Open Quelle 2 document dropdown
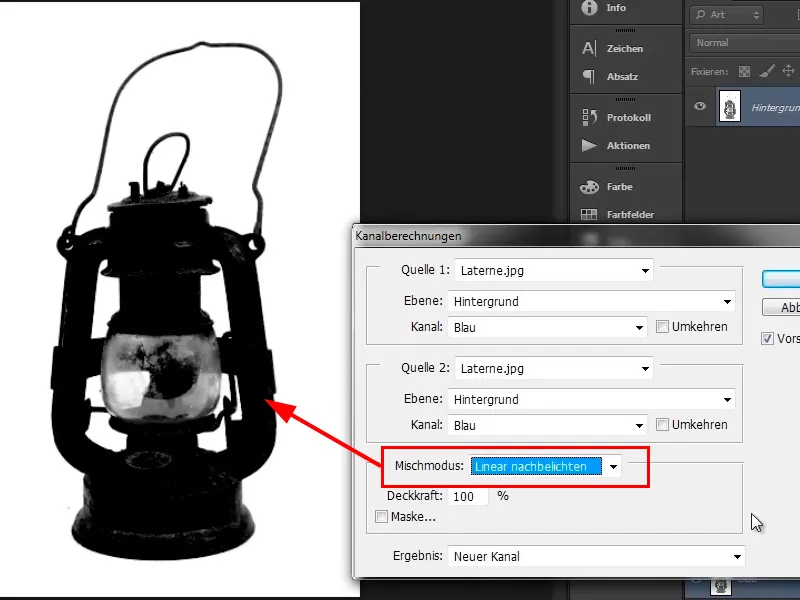 pyautogui.click(x=554, y=368)
